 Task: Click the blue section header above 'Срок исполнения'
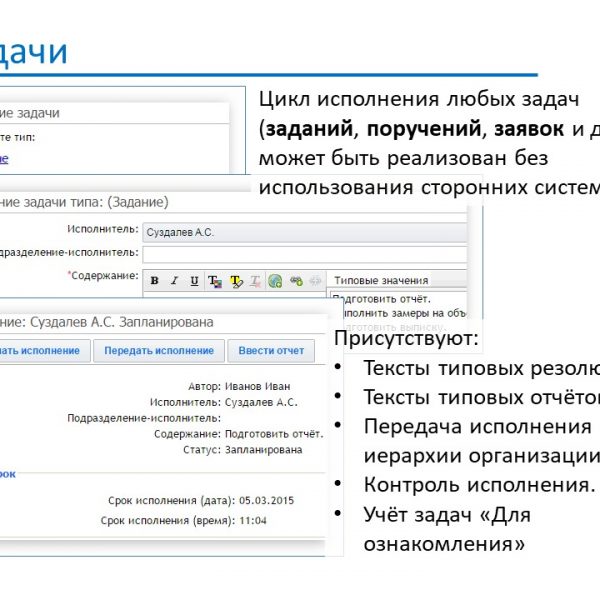pyautogui.click(x=8, y=472)
